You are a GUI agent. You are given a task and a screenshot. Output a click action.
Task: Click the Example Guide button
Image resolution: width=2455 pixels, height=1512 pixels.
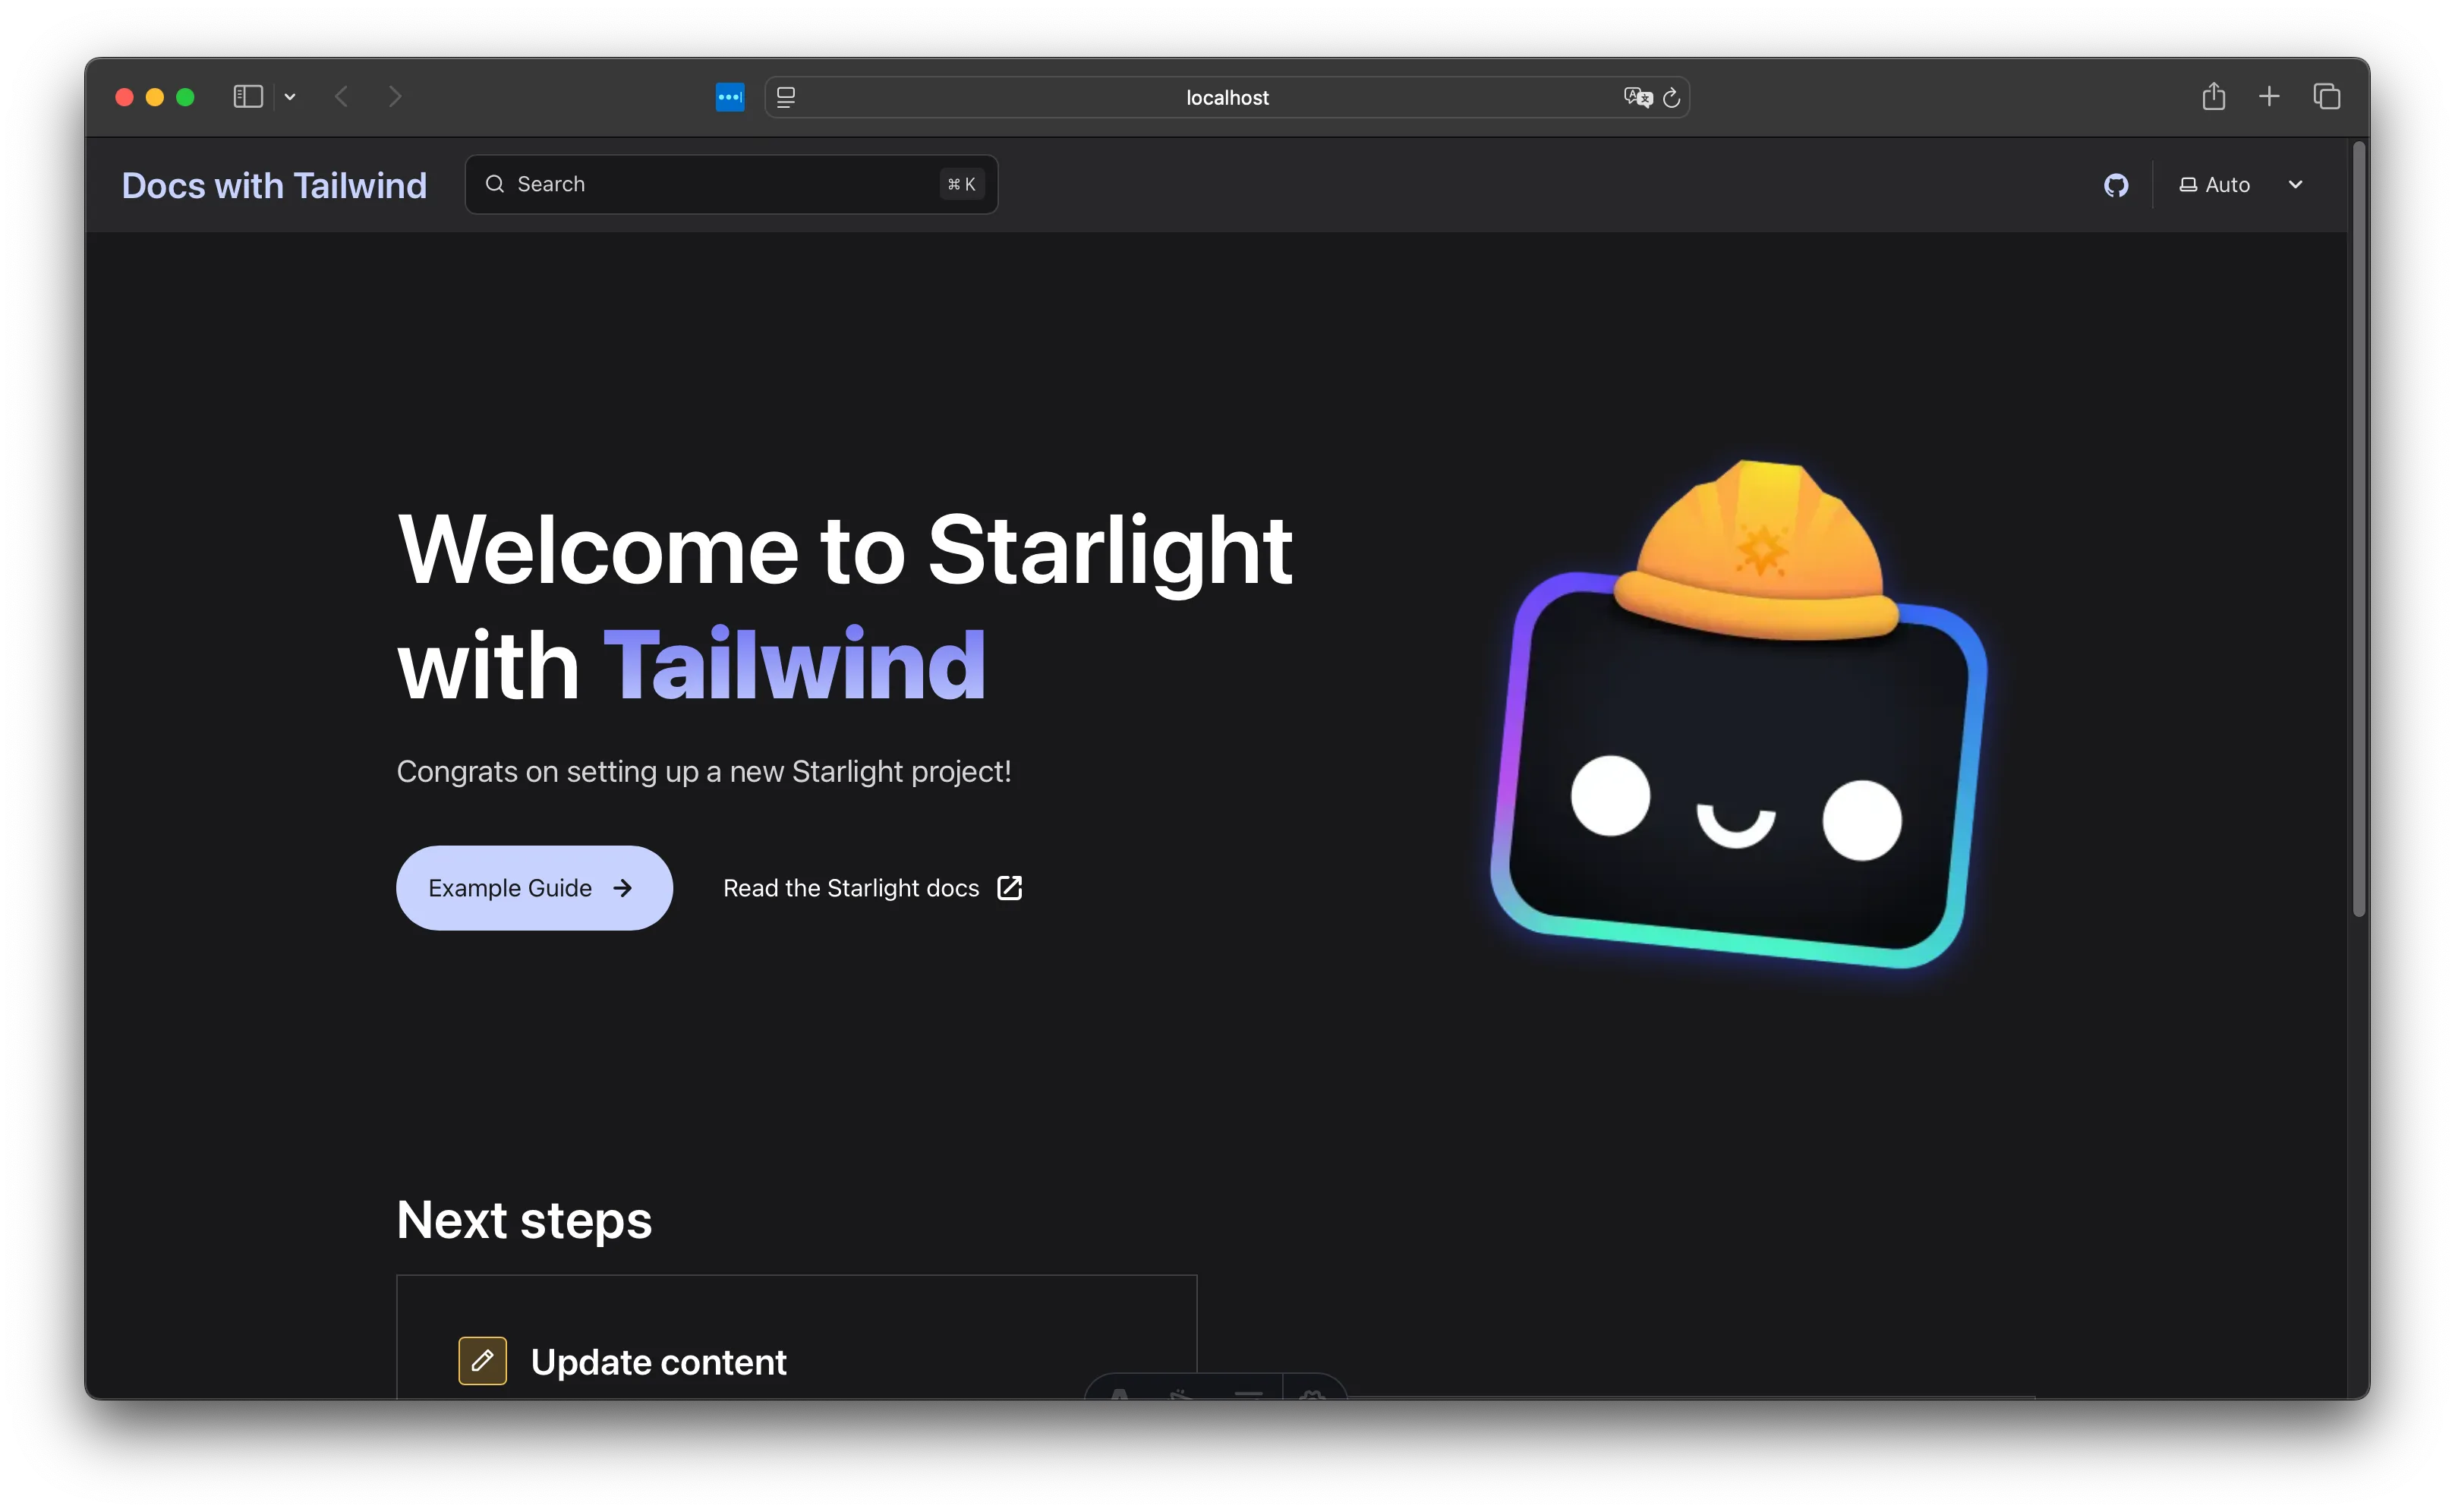(533, 887)
